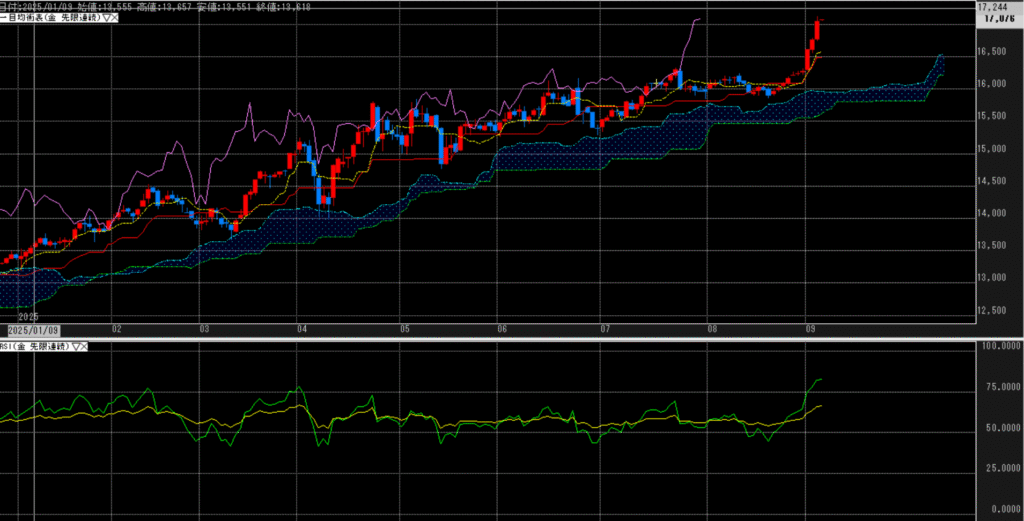Open the Ichimoku chart settings triangle dropdown

tap(105, 19)
